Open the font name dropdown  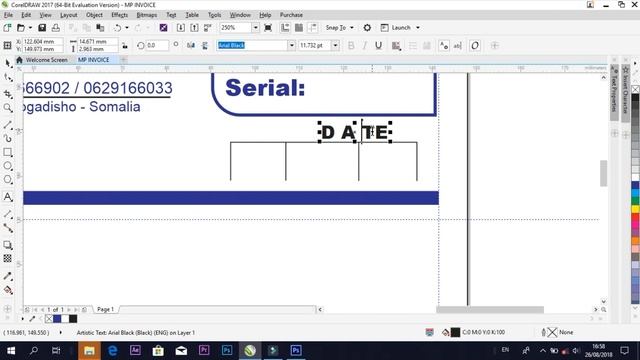[x=291, y=45]
